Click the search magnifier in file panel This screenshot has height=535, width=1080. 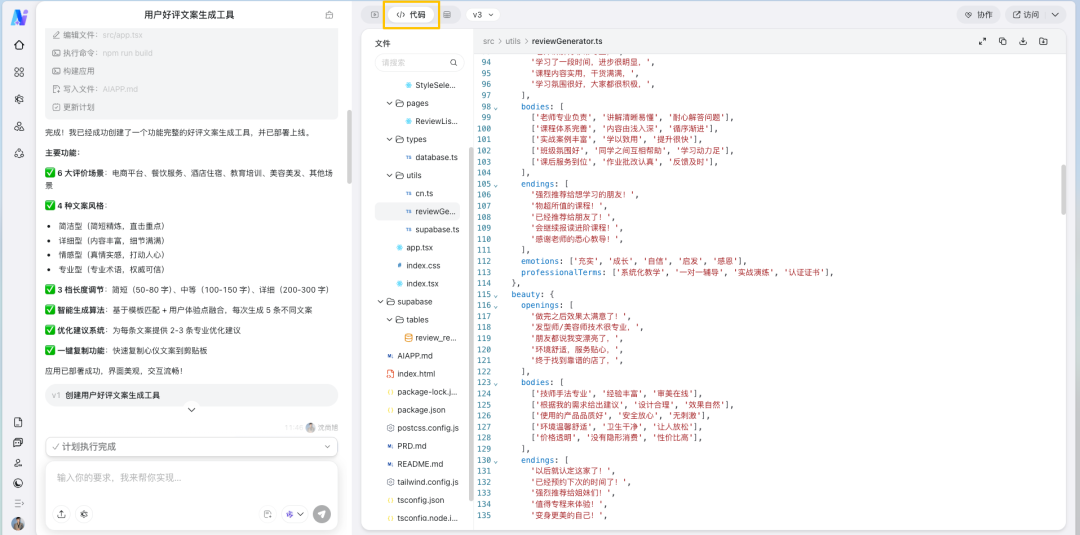pyautogui.click(x=453, y=62)
